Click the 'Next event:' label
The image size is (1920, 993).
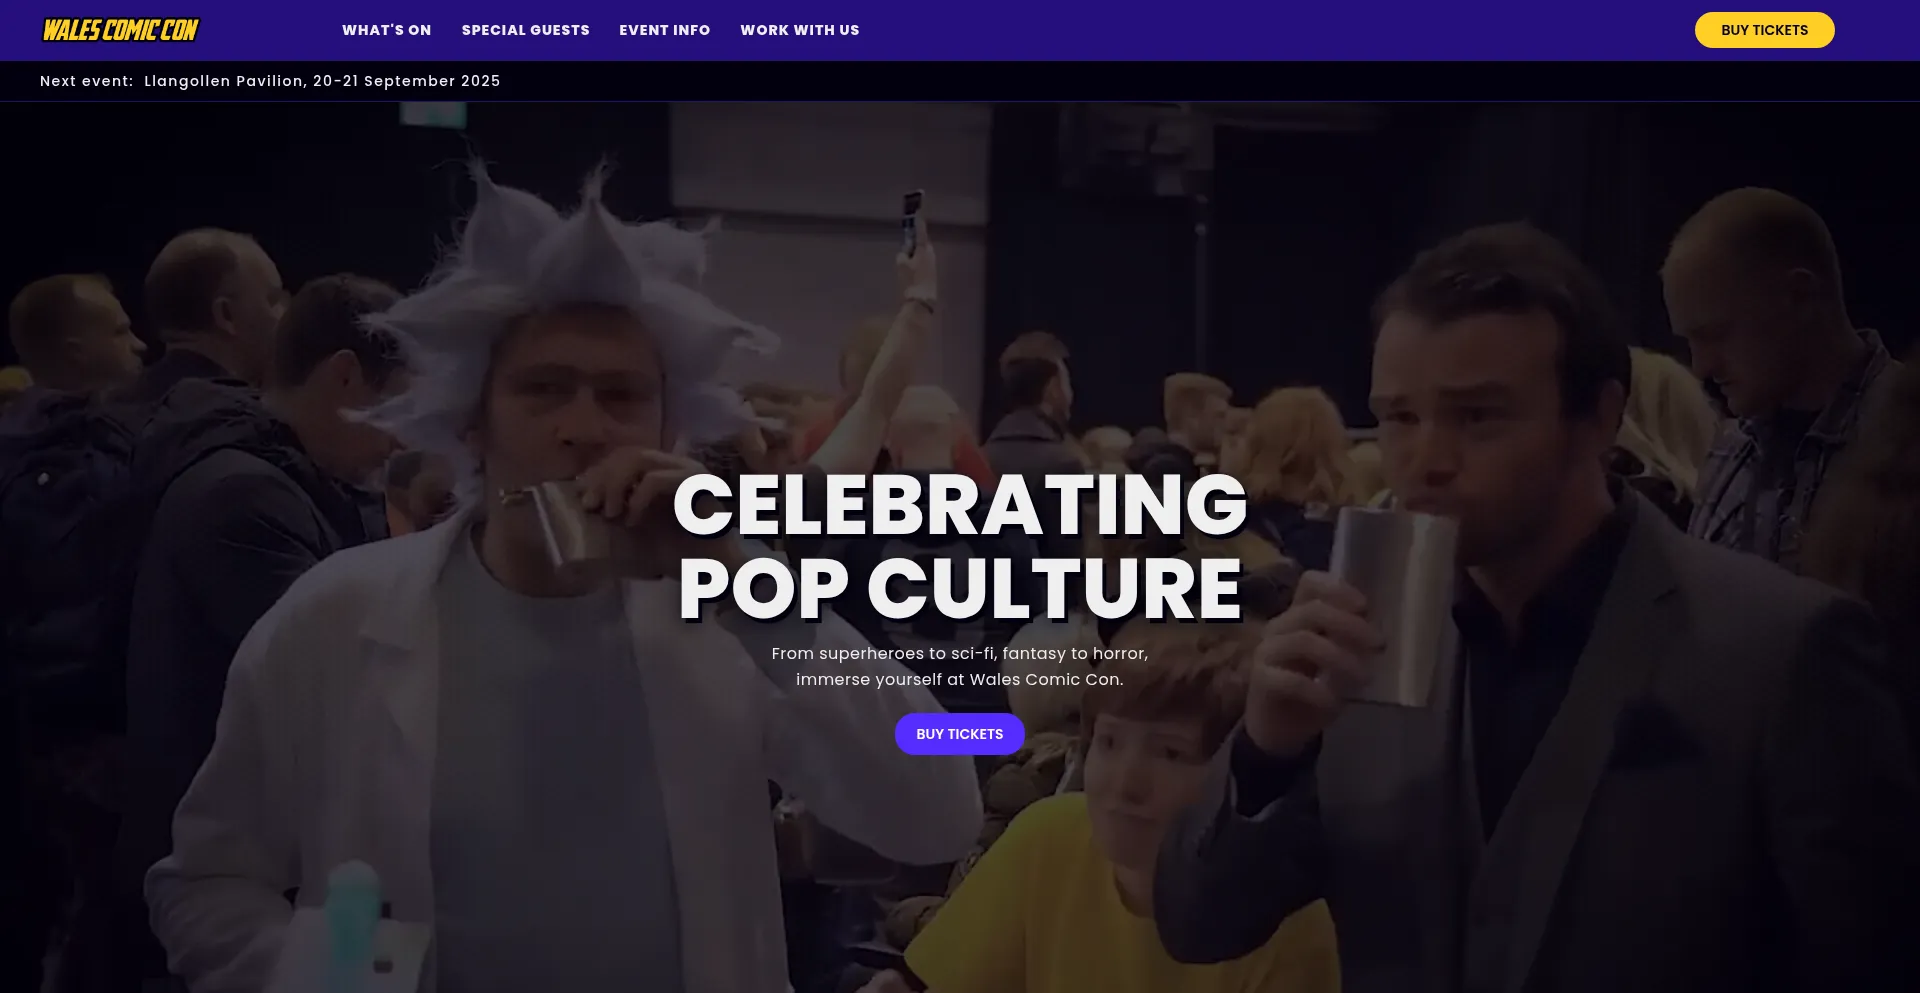pos(87,81)
